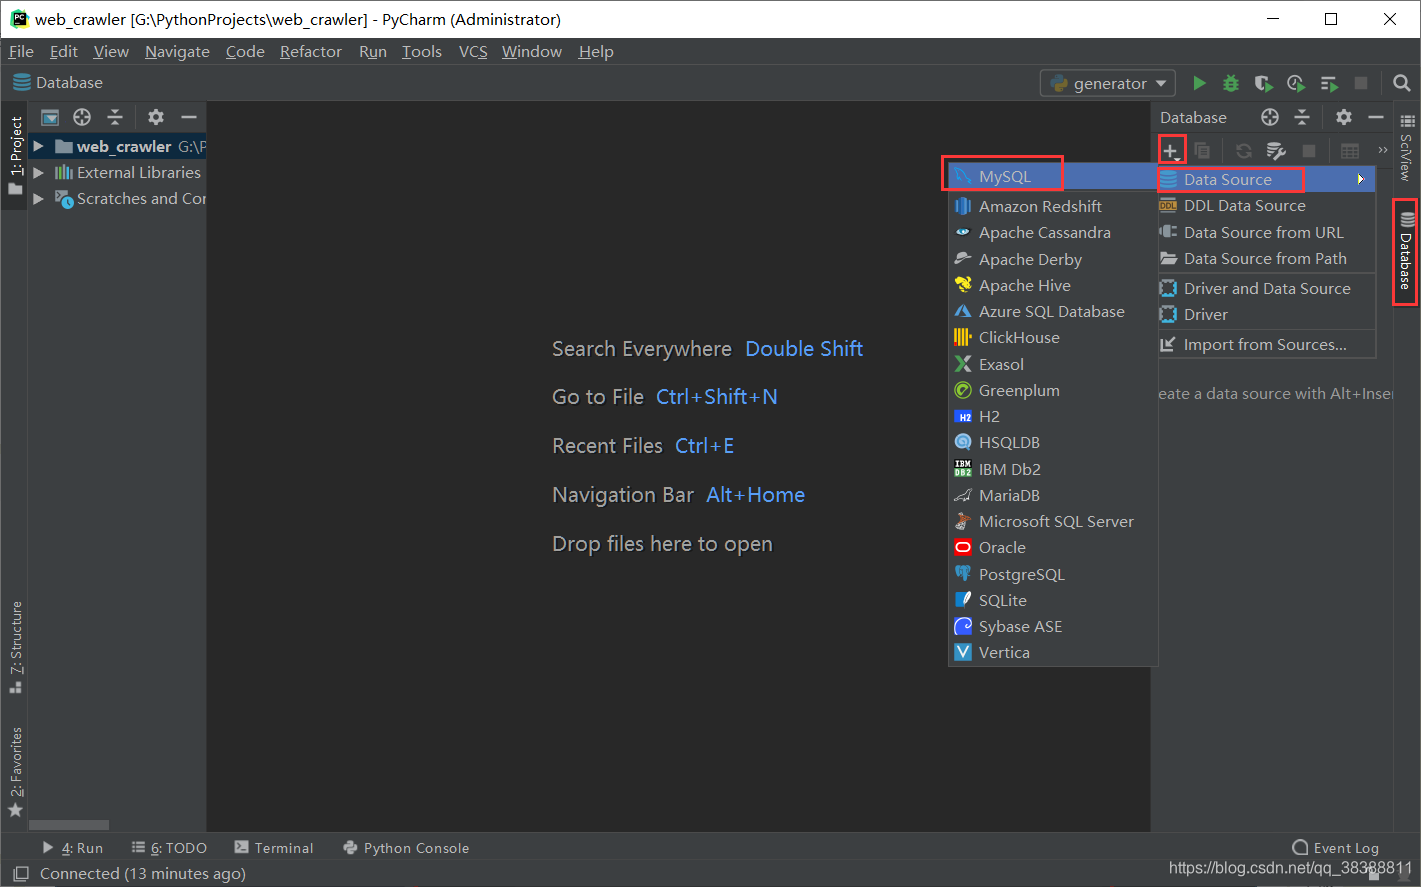The height and width of the screenshot is (887, 1421).
Task: Select Oracle database type
Action: [1053, 547]
